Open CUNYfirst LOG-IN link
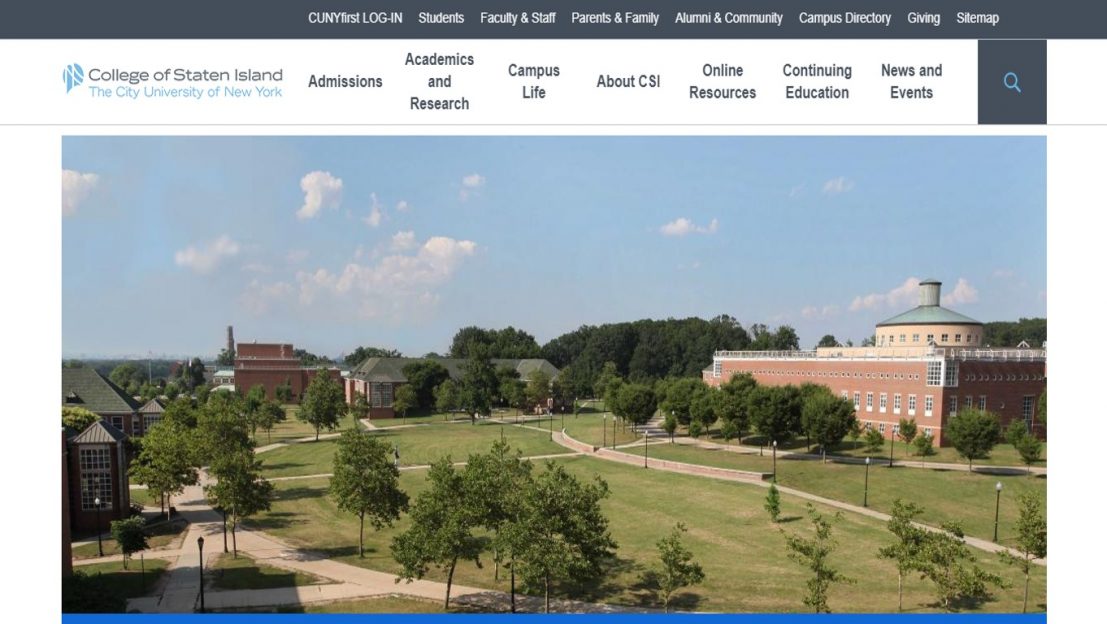 coord(355,18)
